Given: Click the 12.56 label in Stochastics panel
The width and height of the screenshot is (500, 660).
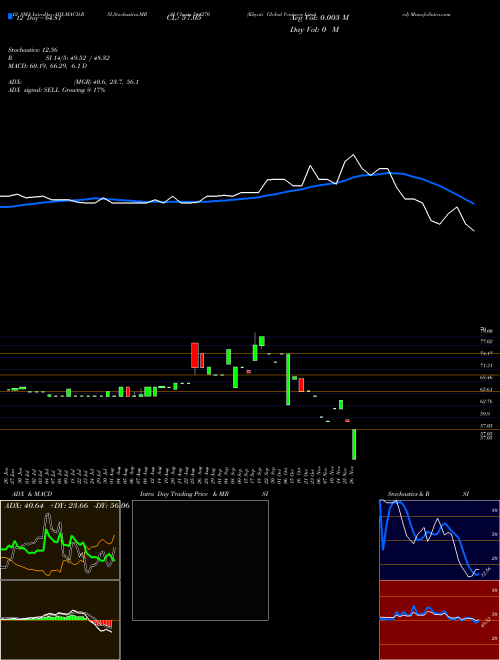Looking at the screenshot, I should [485, 571].
